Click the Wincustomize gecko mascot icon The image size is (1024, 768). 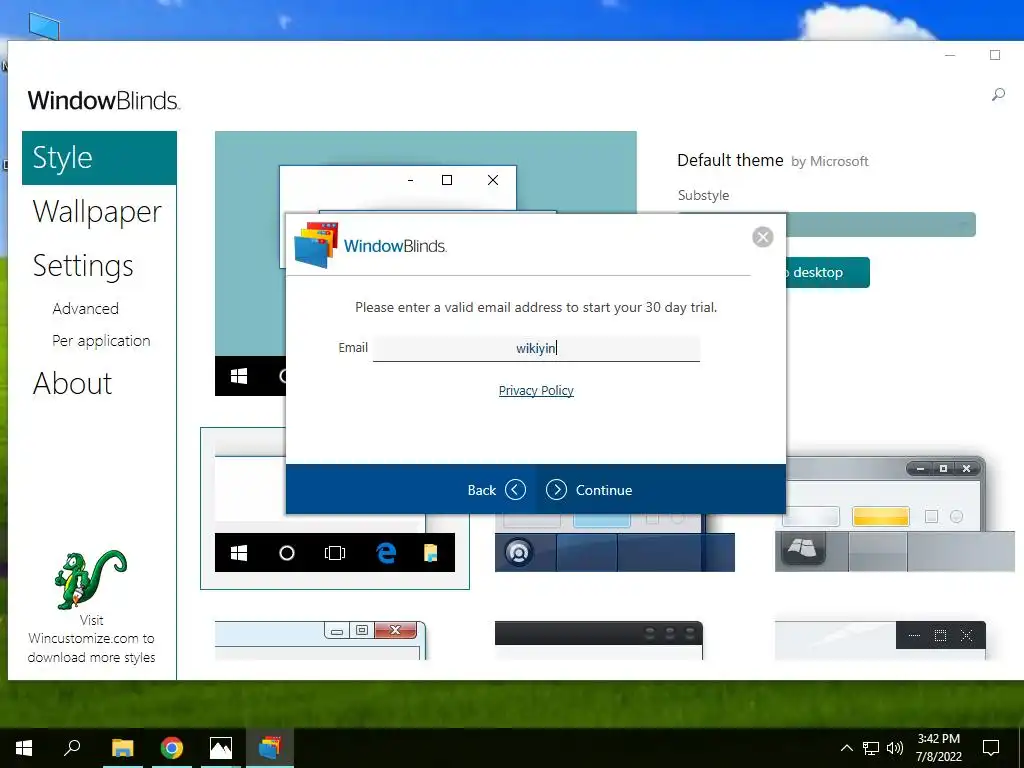(89, 580)
